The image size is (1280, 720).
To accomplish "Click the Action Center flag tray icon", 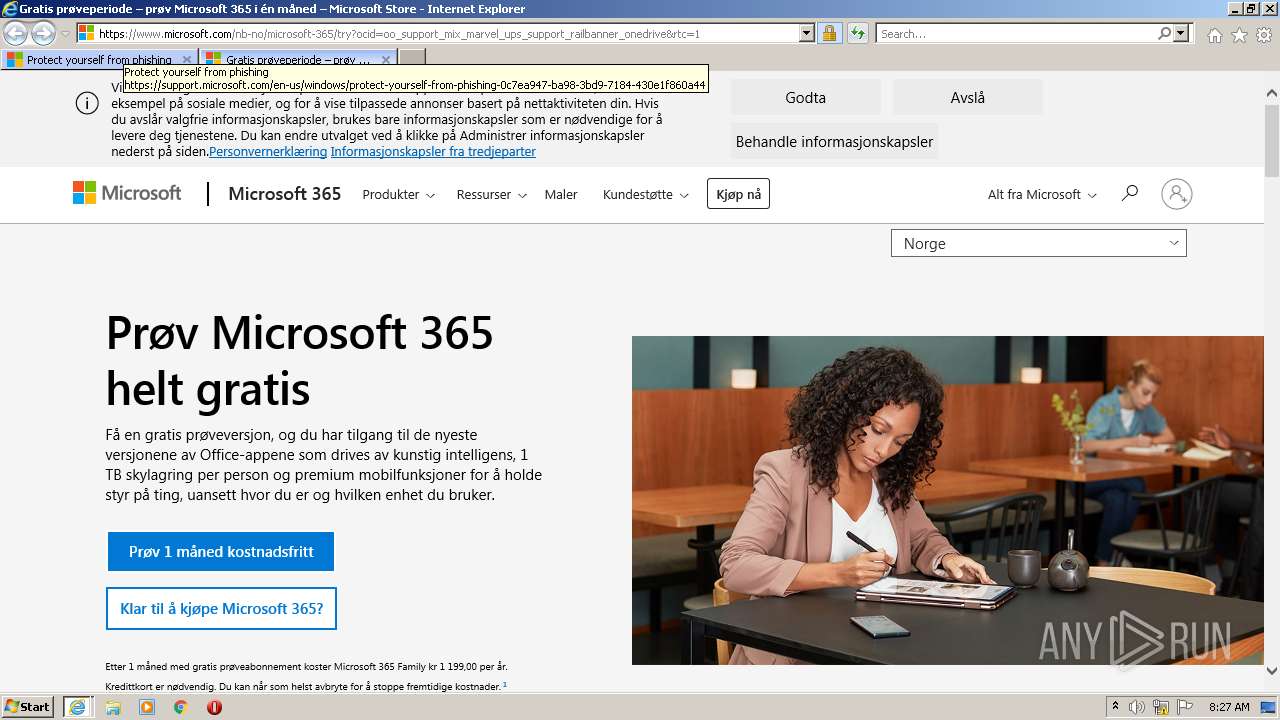I will pos(1185,707).
